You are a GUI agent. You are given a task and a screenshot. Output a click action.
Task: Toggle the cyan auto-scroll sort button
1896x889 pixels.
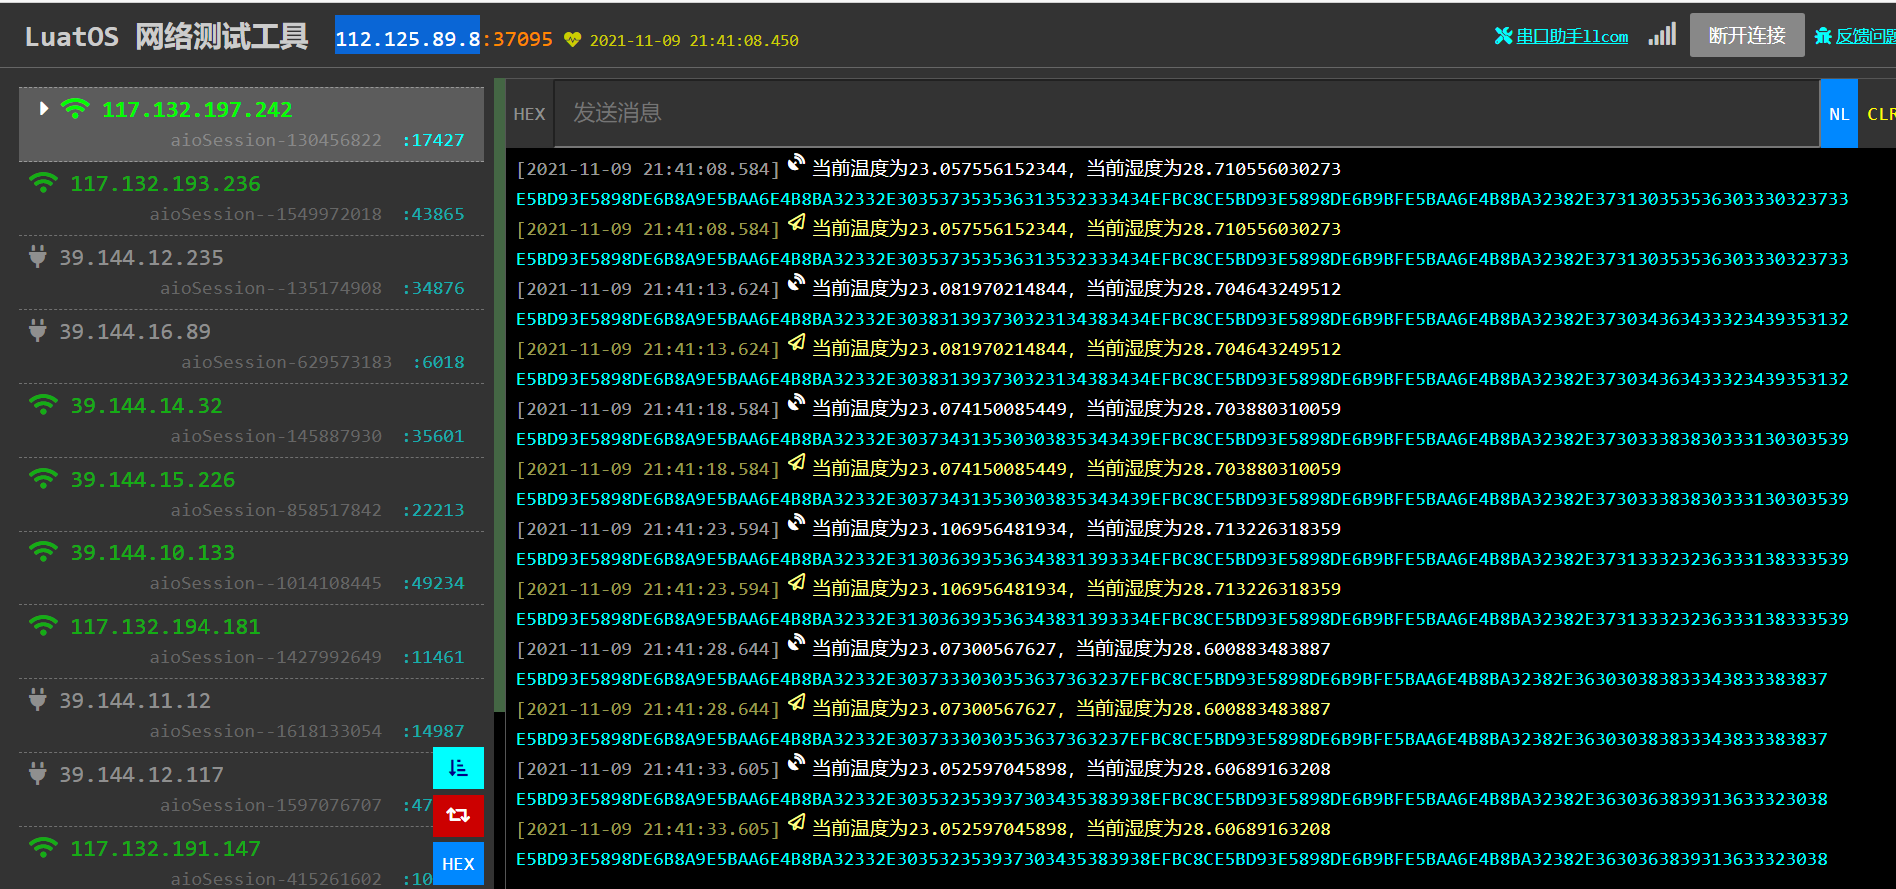click(458, 768)
